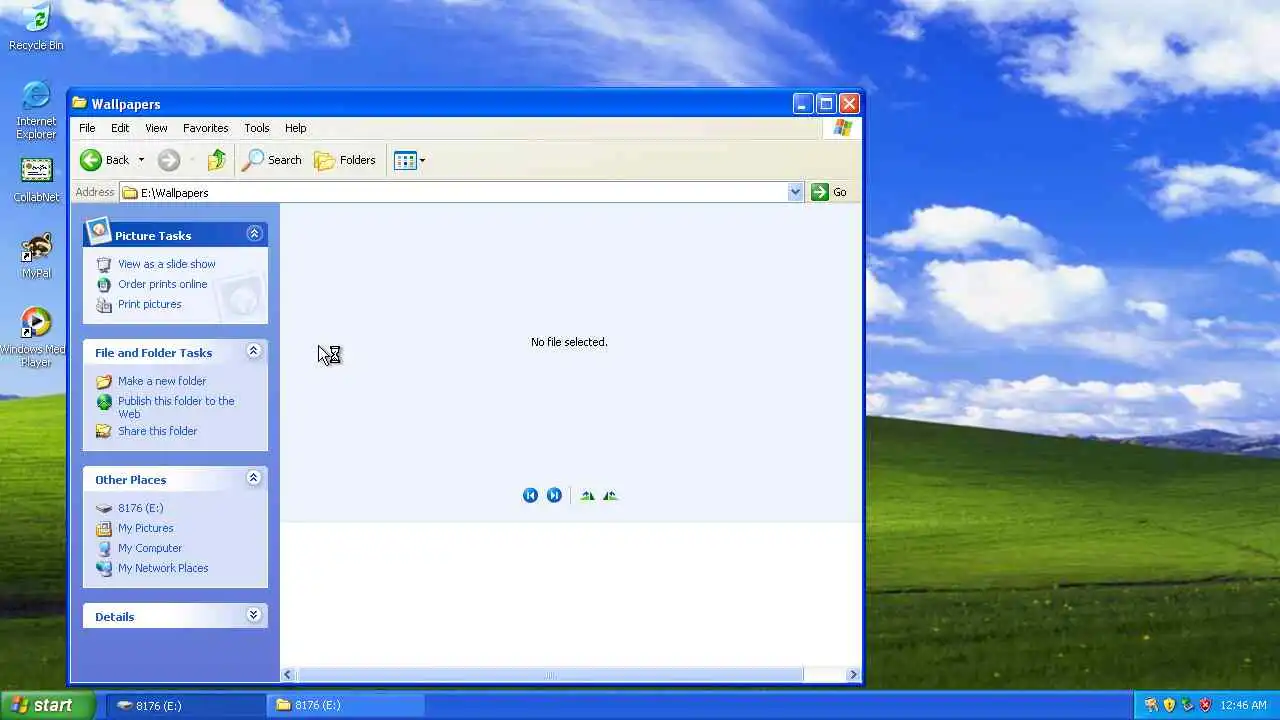The width and height of the screenshot is (1280, 720).
Task: Collapse the Picture Tasks panel
Action: (254, 234)
